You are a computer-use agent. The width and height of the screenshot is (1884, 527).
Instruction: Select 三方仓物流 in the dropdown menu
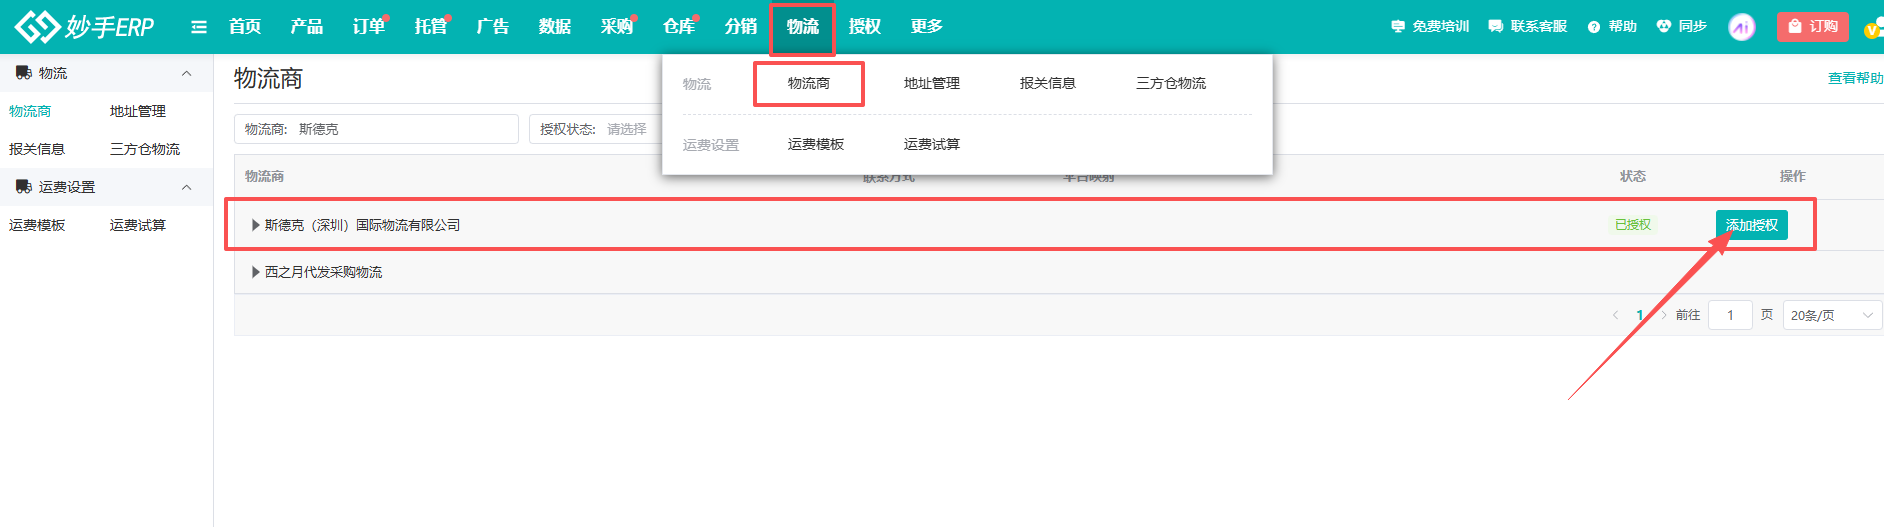[1171, 83]
